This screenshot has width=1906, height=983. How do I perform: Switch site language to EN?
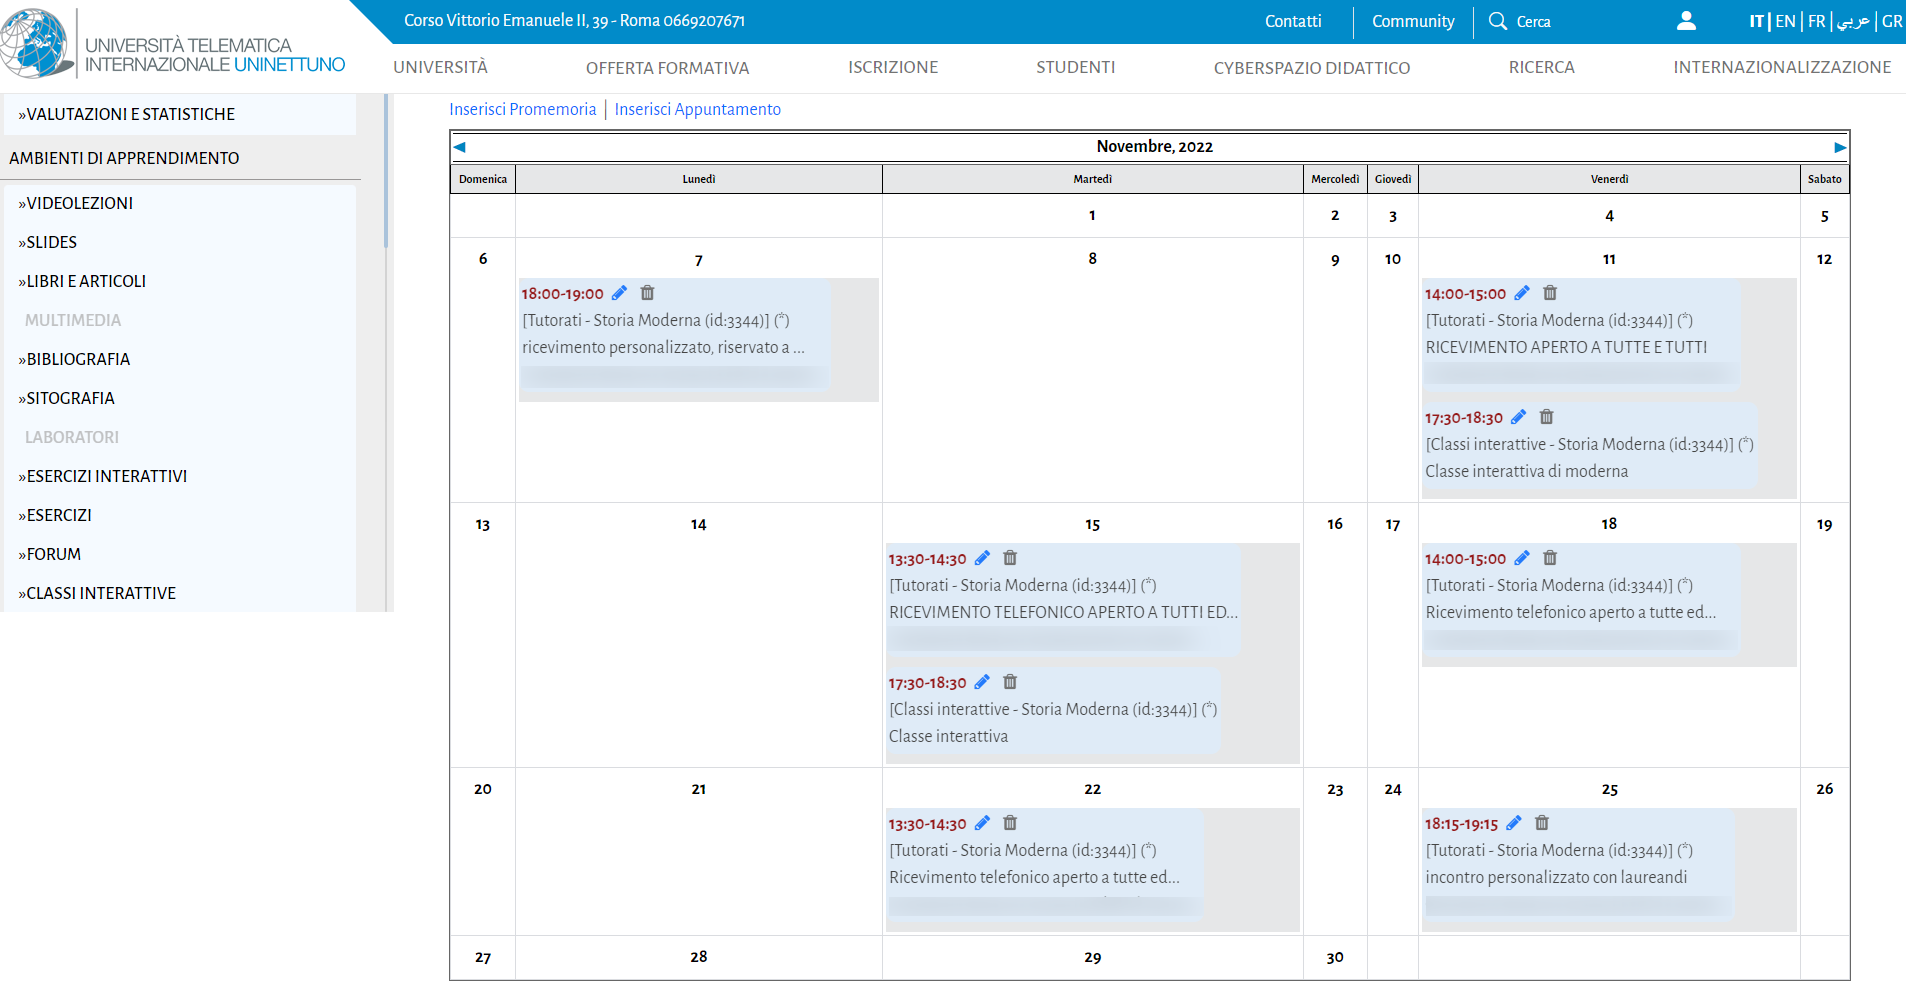point(1785,21)
